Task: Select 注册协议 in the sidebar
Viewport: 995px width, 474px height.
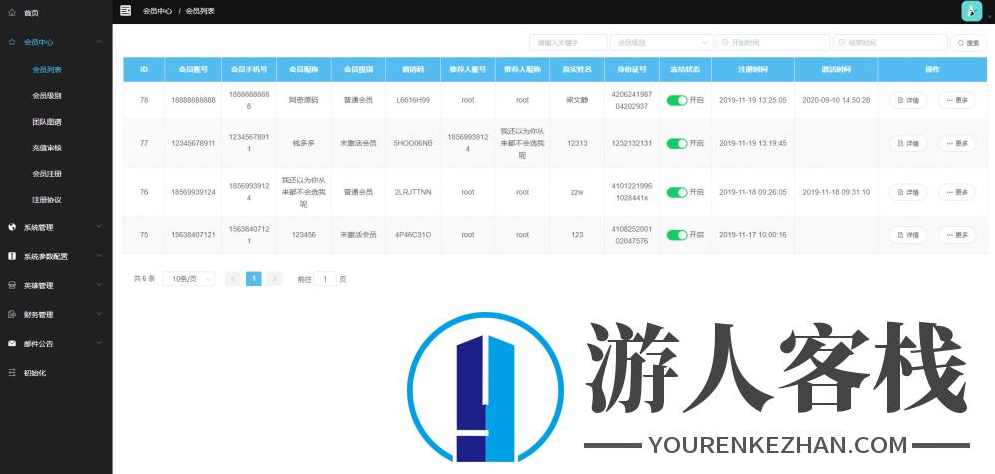Action: coord(47,199)
